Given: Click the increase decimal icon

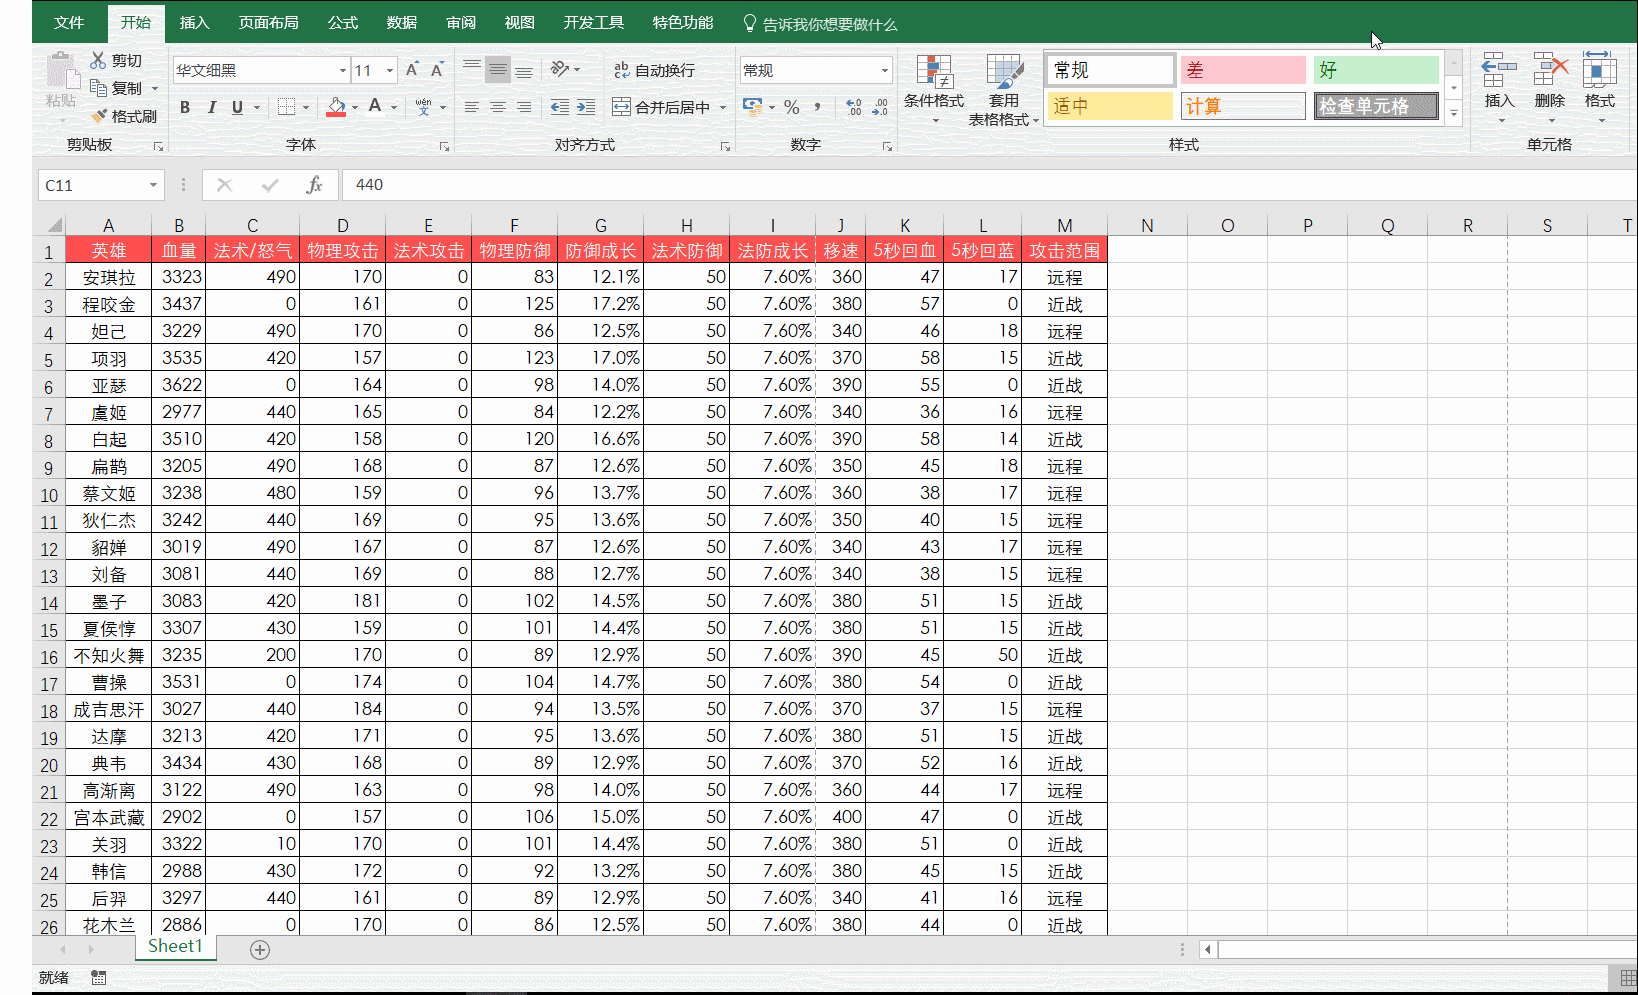Looking at the screenshot, I should point(854,107).
